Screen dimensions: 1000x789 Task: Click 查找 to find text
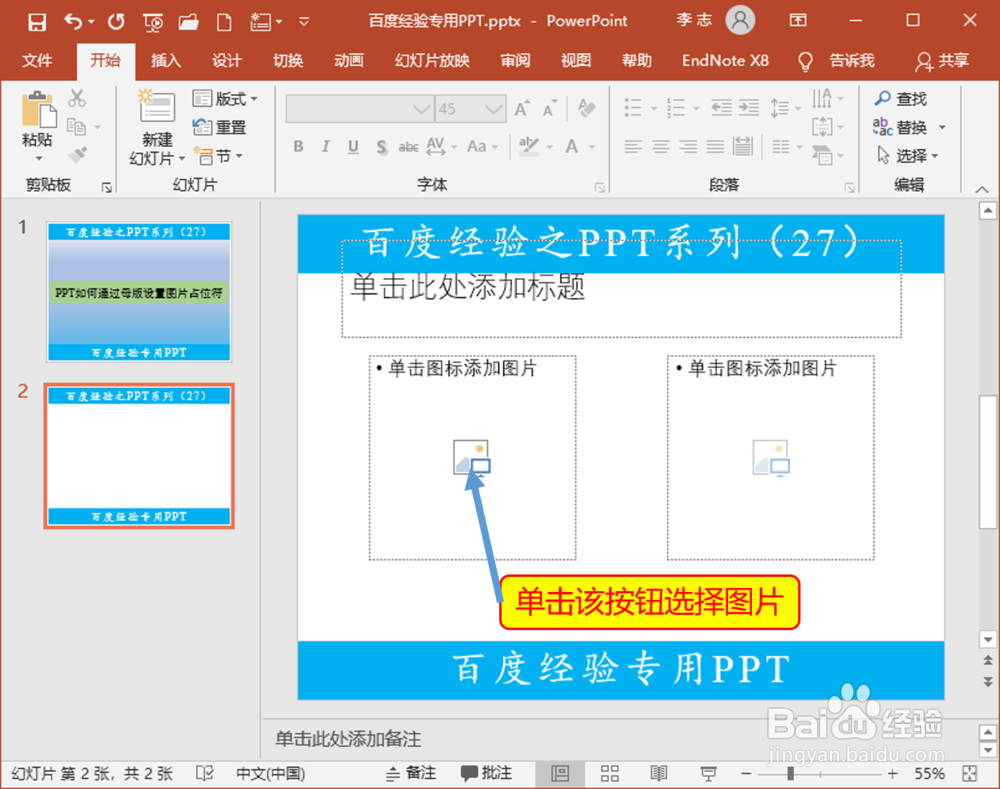(901, 99)
